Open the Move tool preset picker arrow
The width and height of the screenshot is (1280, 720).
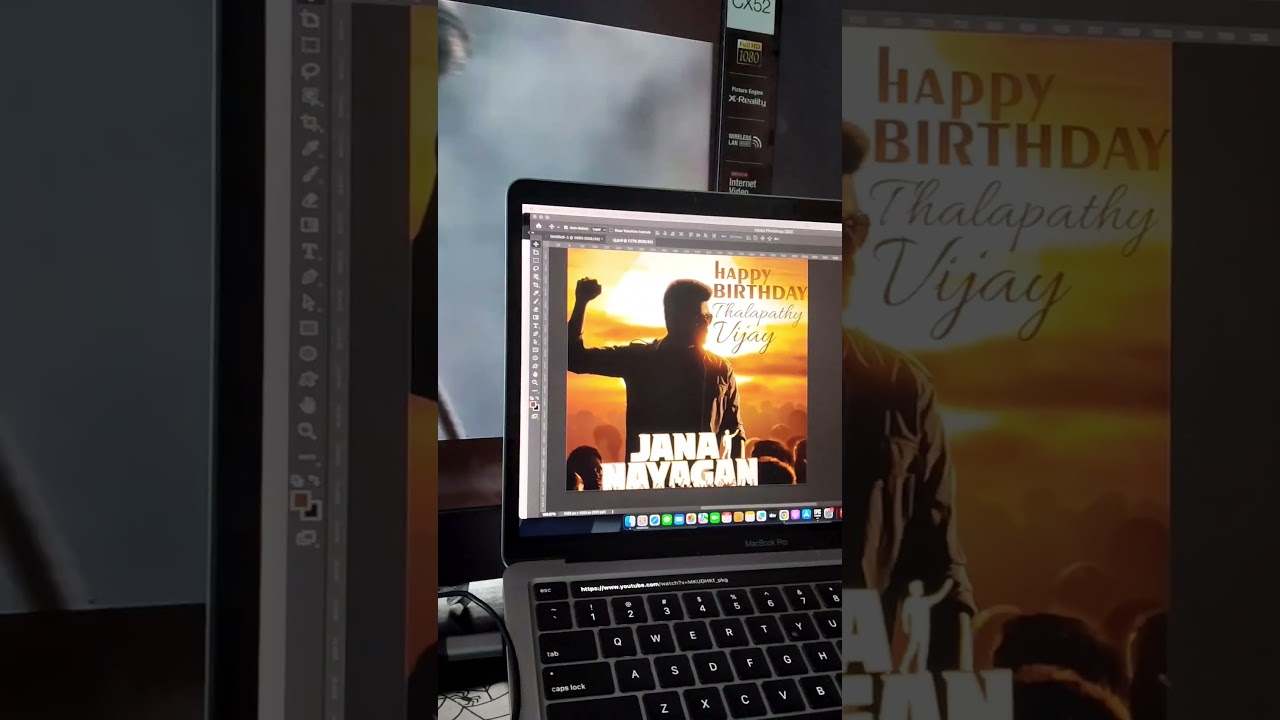click(558, 227)
